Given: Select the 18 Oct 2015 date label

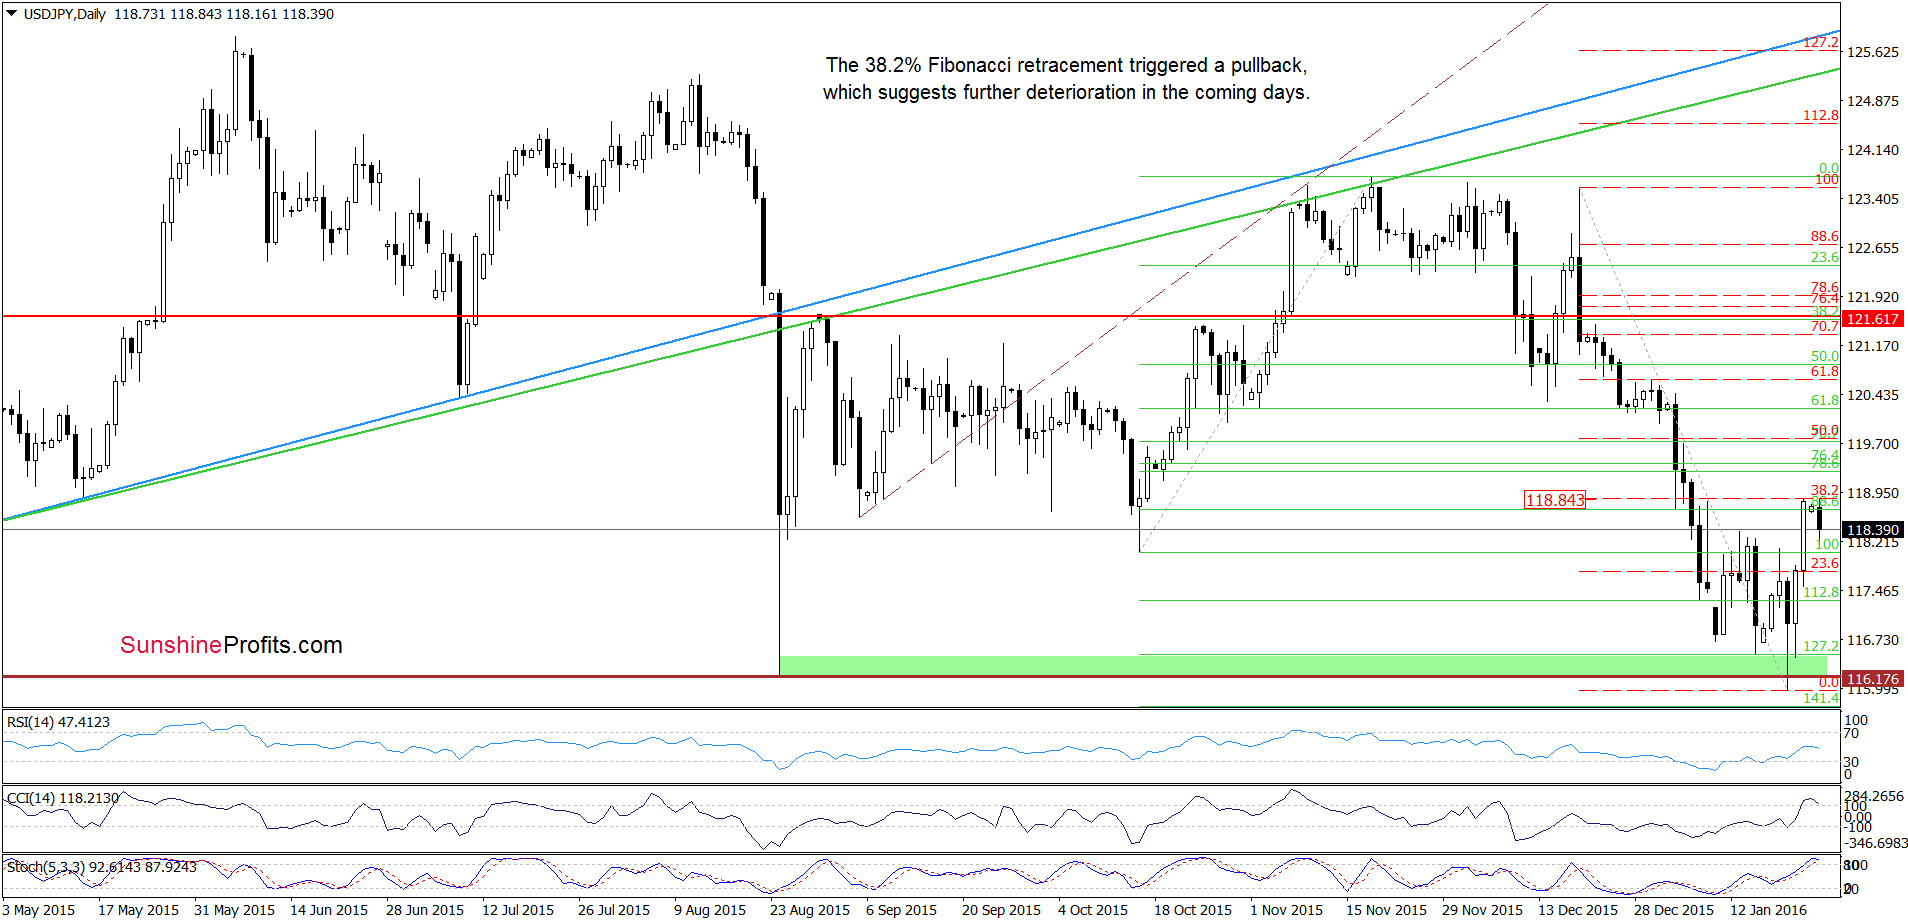Looking at the screenshot, I should pyautogui.click(x=1193, y=910).
